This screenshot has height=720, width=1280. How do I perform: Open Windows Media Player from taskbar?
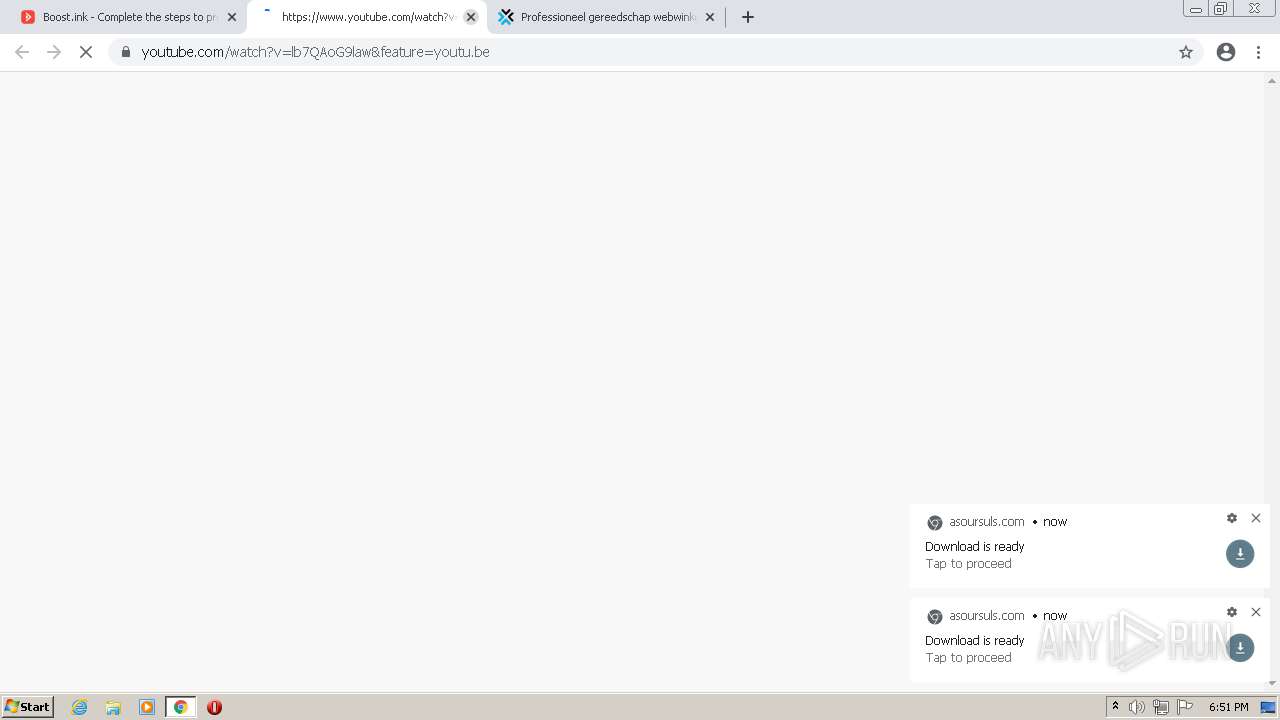tap(147, 707)
